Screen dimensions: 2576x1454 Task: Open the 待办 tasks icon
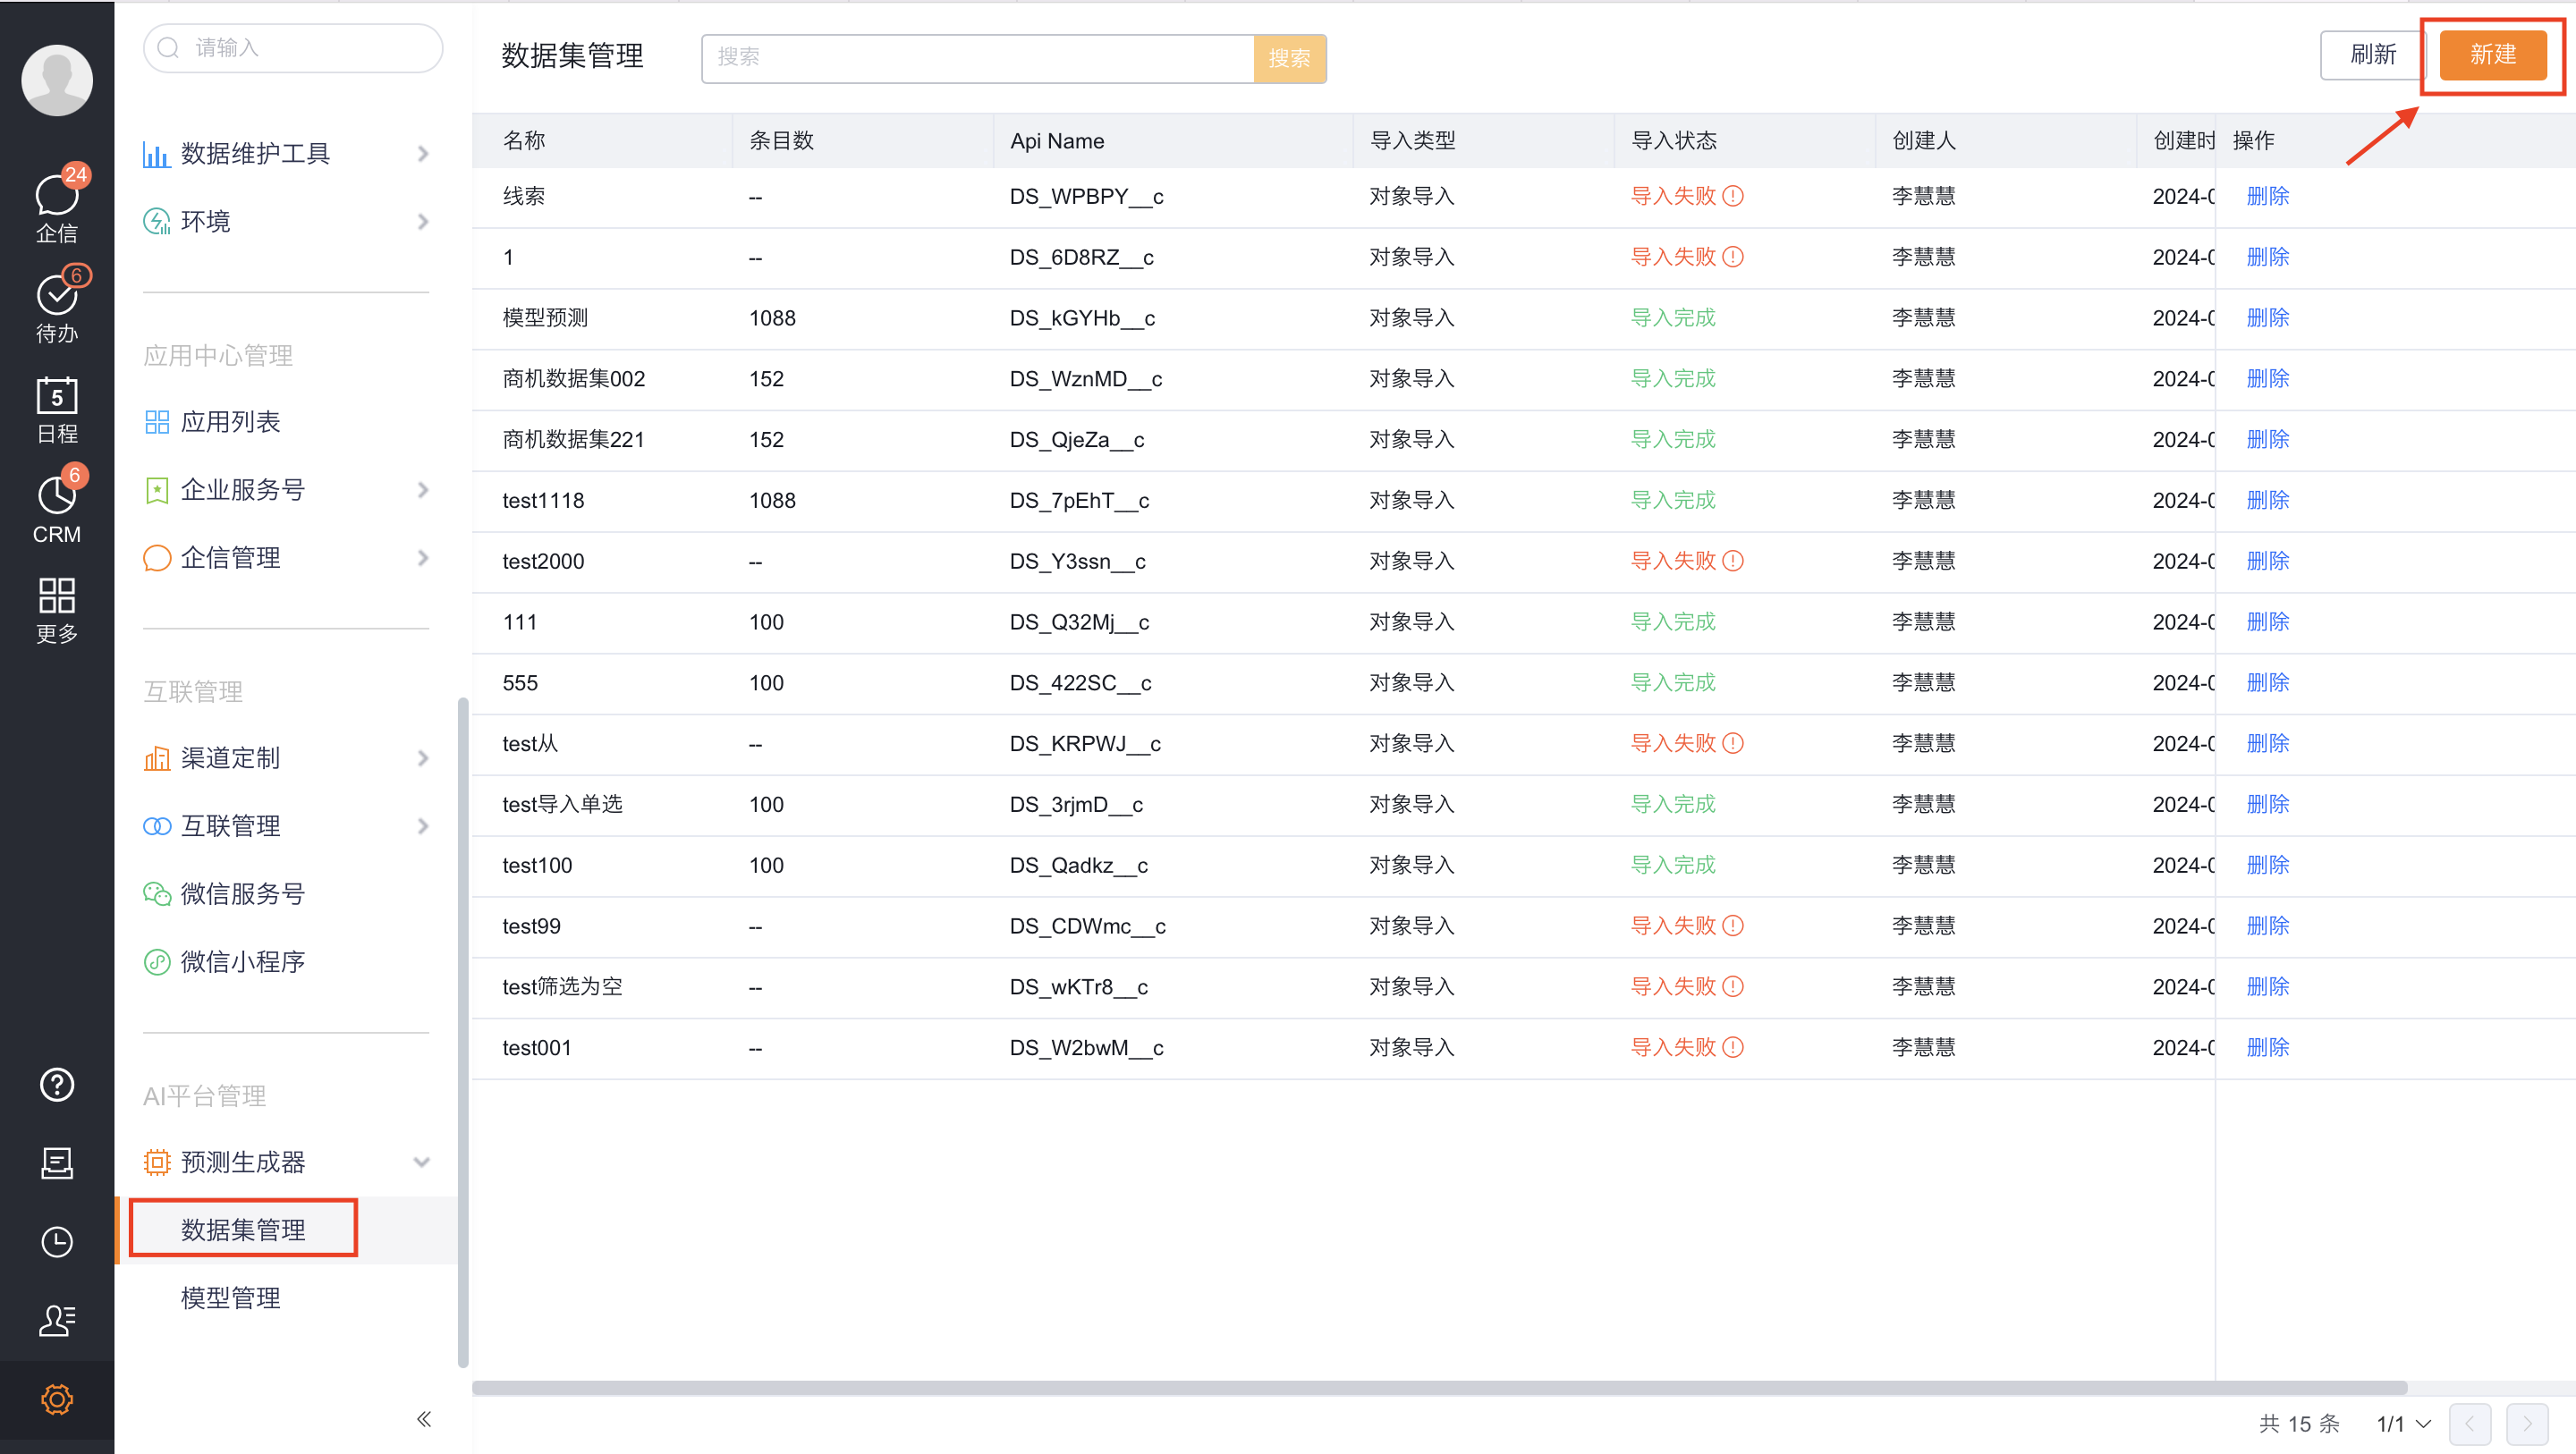click(x=57, y=306)
